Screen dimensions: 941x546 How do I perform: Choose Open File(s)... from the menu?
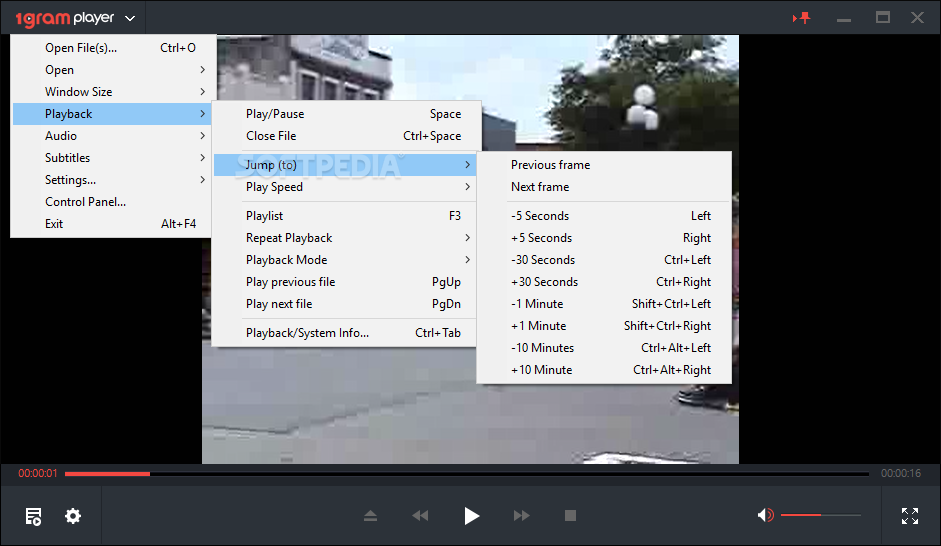coord(111,48)
